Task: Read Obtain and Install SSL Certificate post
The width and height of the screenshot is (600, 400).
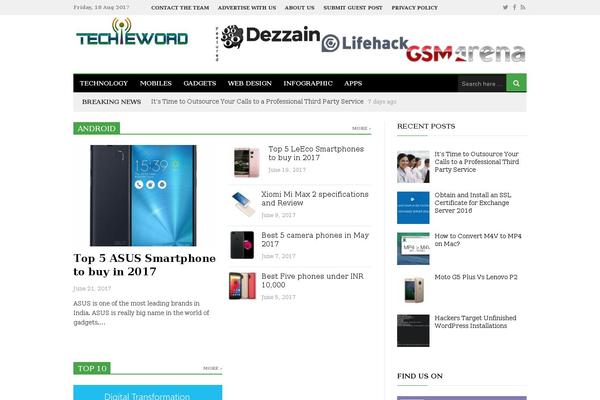Action: point(473,202)
